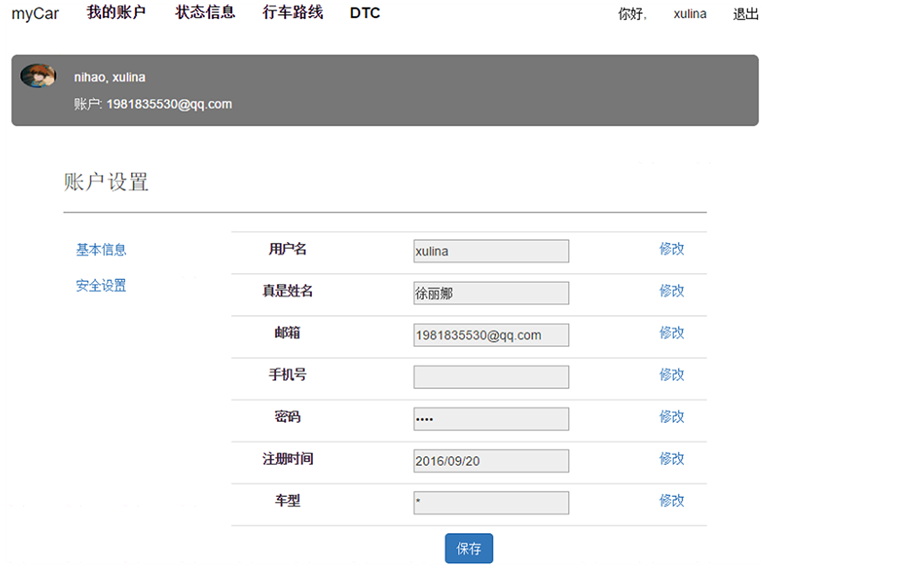Image resolution: width=903 pixels, height=565 pixels.
Task: Click the xulina username link at top
Action: [x=690, y=14]
